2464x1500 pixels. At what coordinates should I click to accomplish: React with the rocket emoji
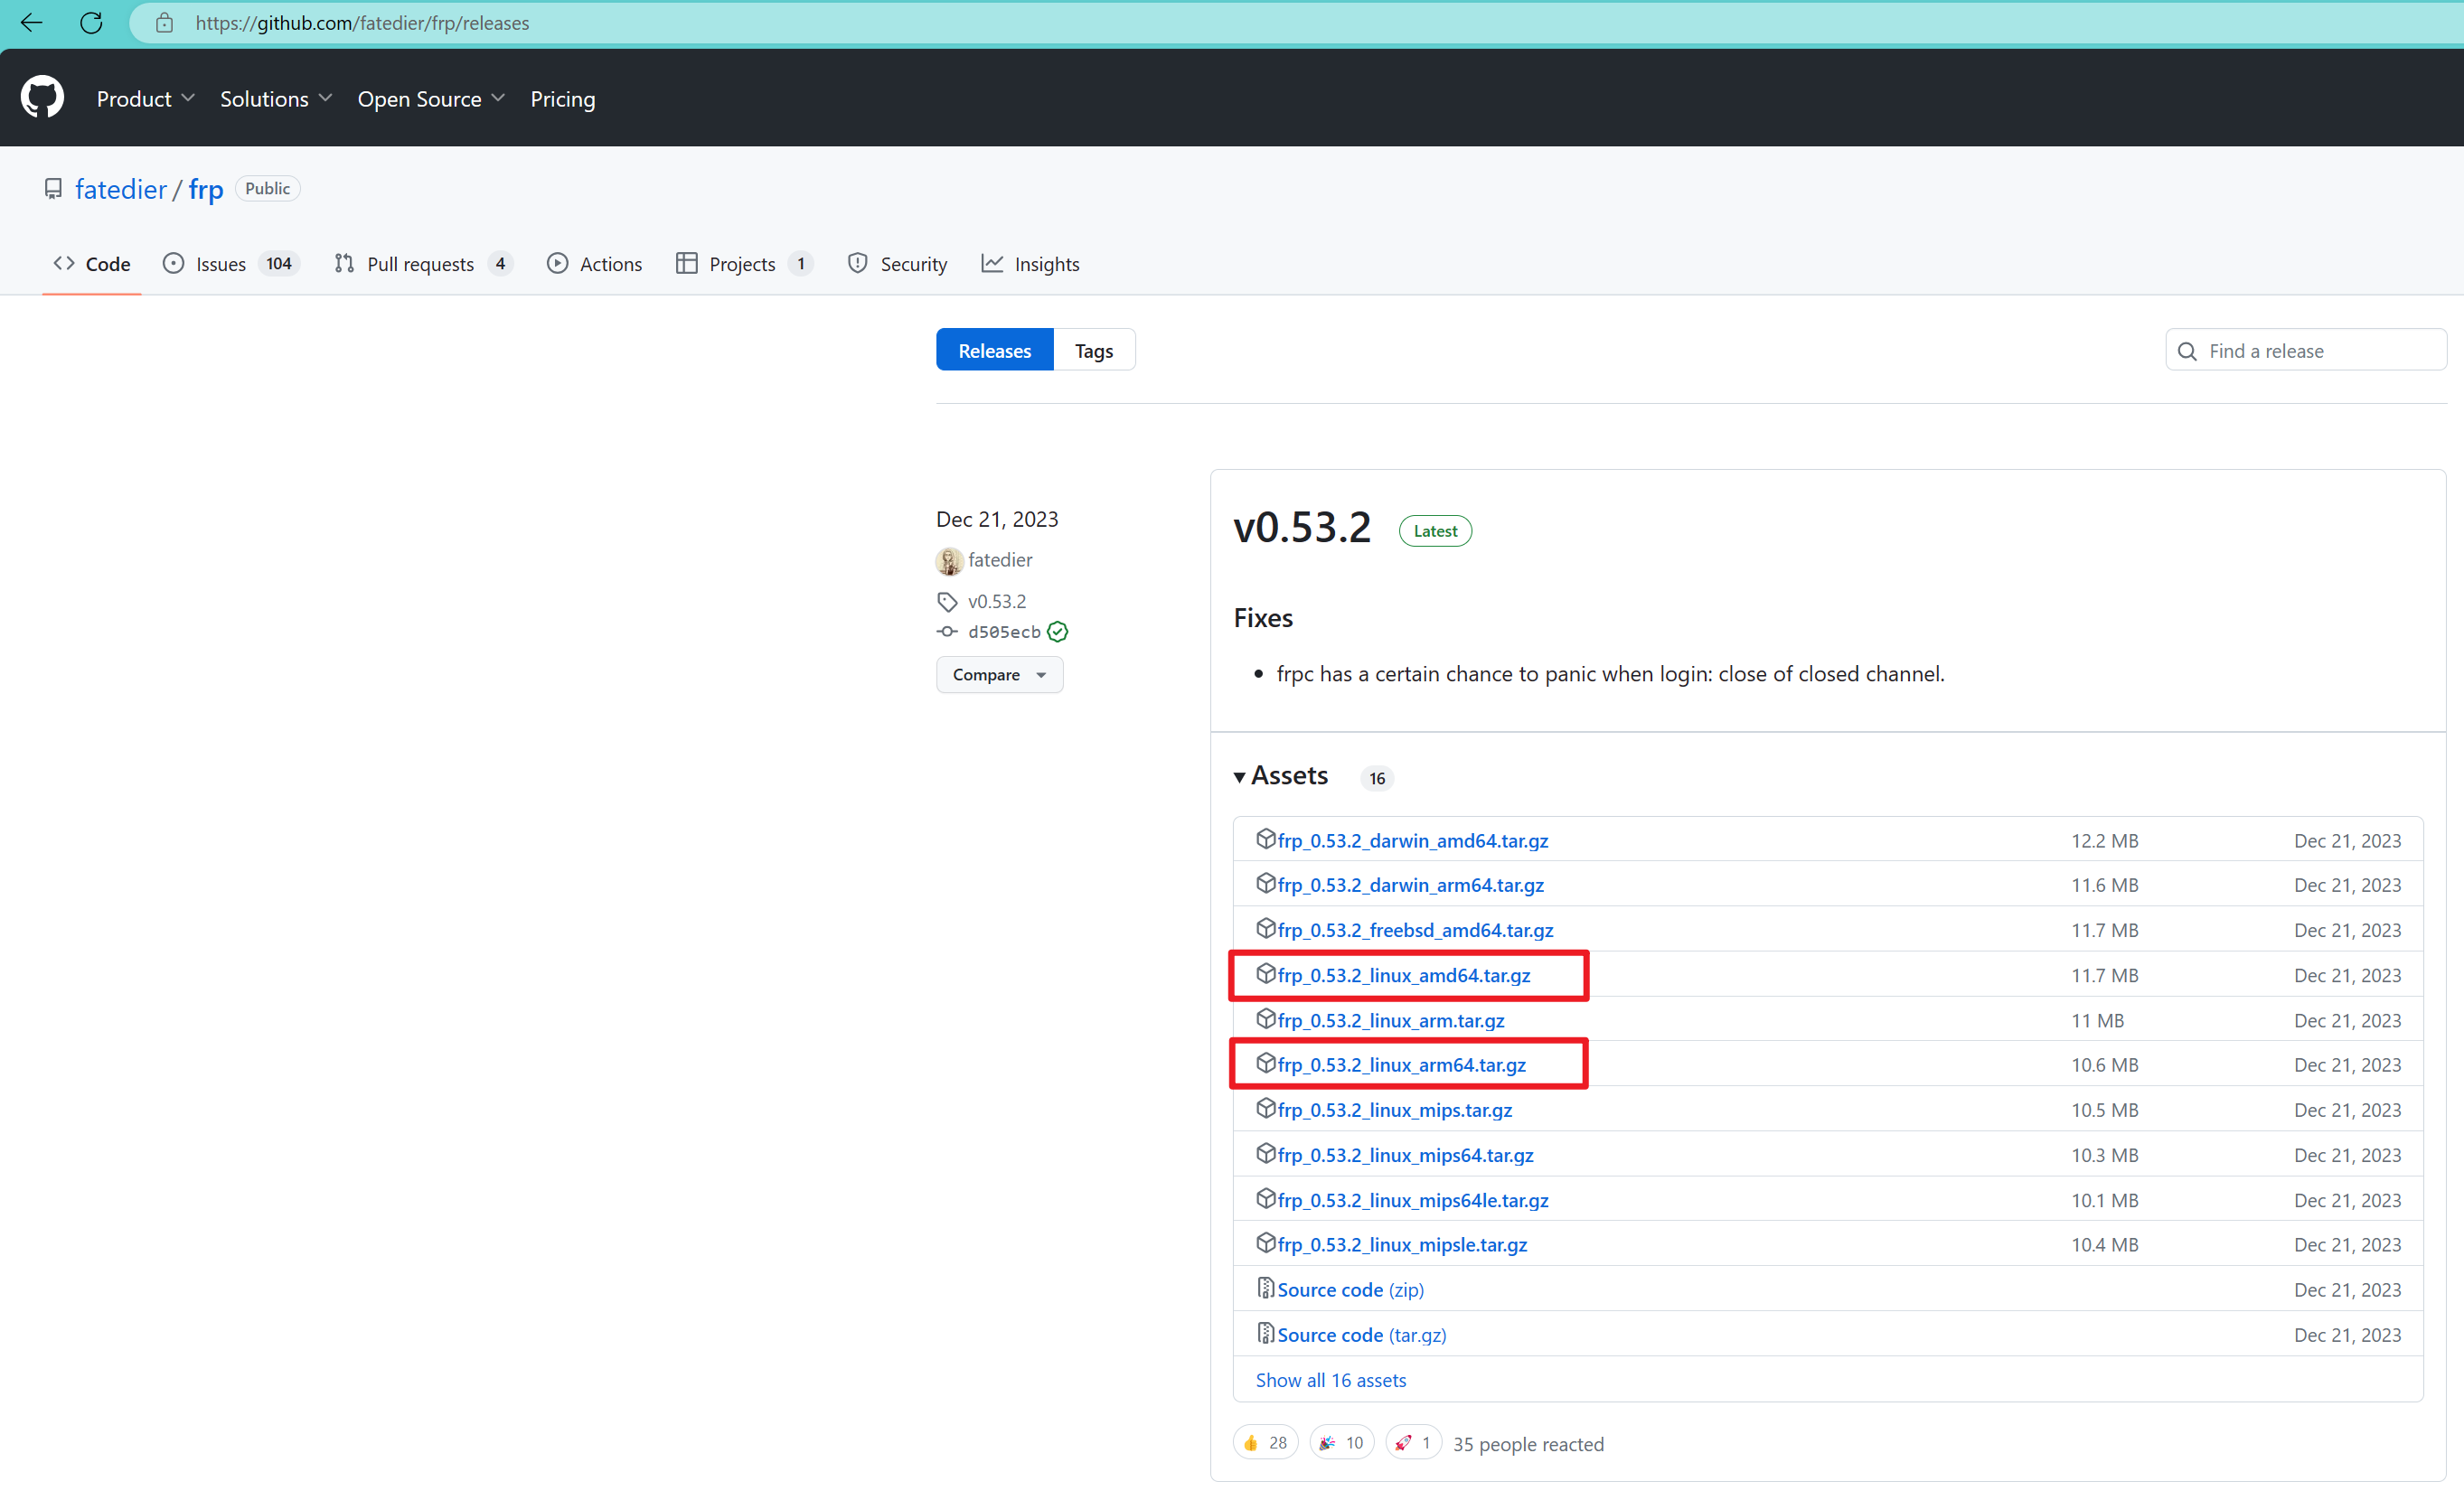(x=1413, y=1442)
